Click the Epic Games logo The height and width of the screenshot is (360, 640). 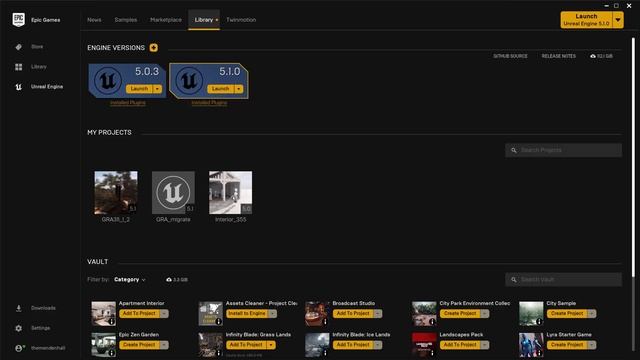coord(18,20)
